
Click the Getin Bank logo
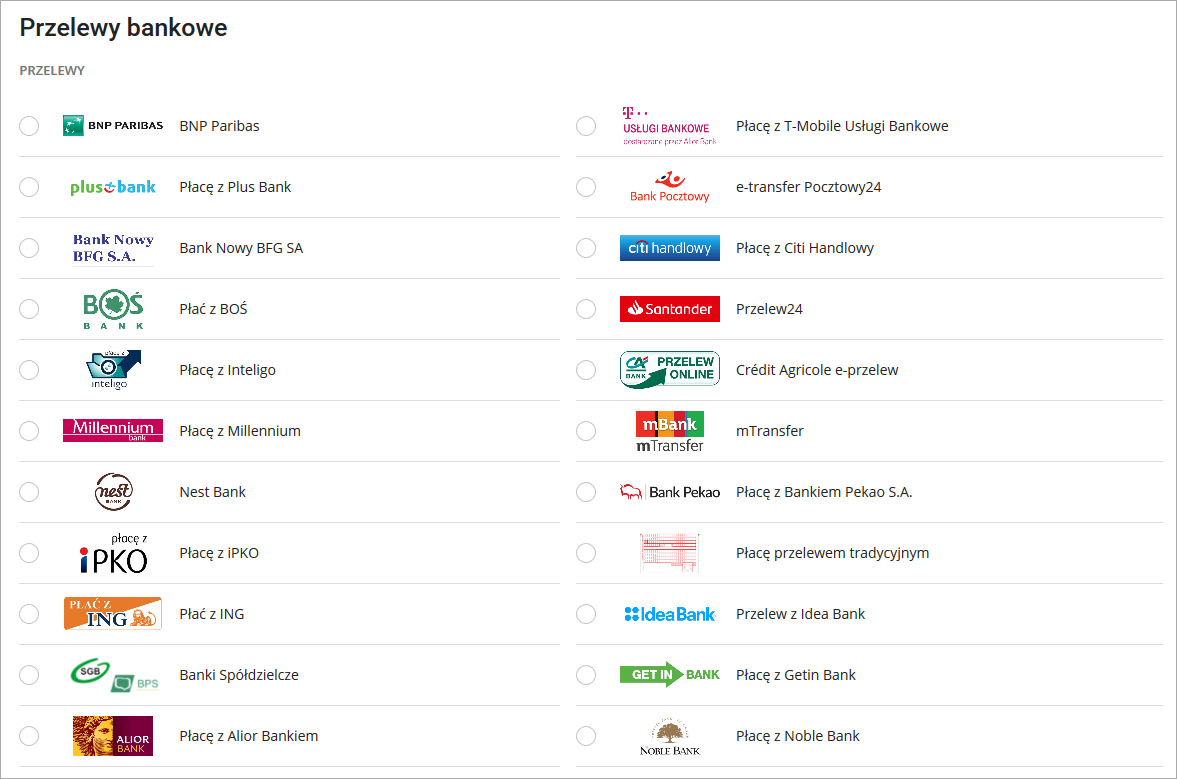669,675
